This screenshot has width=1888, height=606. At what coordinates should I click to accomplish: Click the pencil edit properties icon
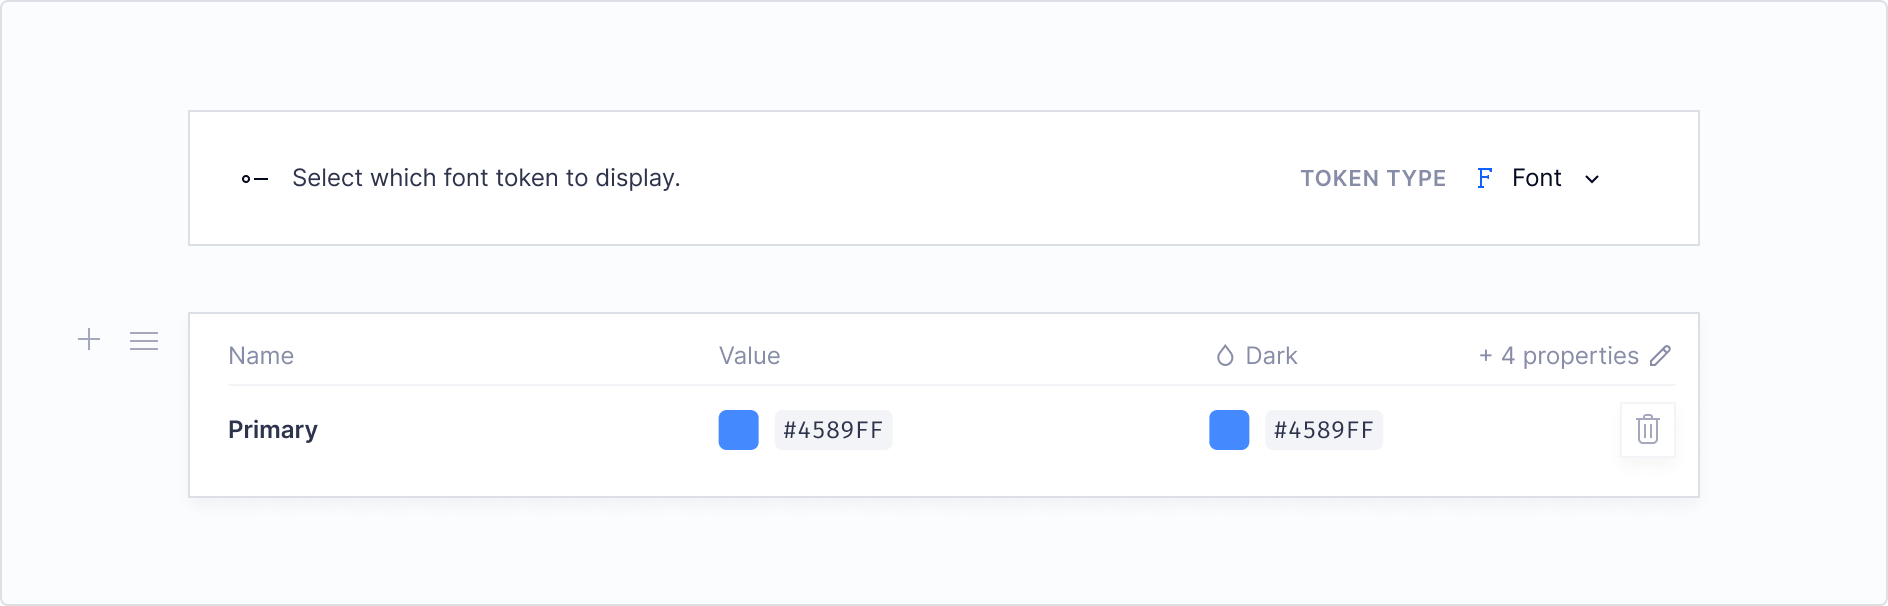point(1660,356)
